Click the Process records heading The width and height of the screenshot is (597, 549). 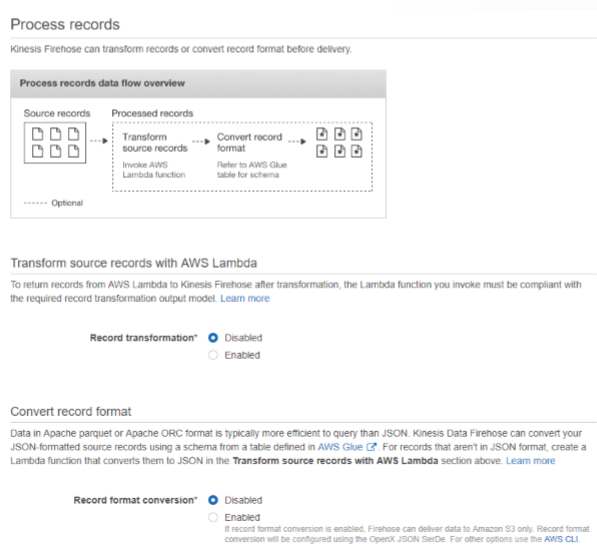tap(65, 24)
